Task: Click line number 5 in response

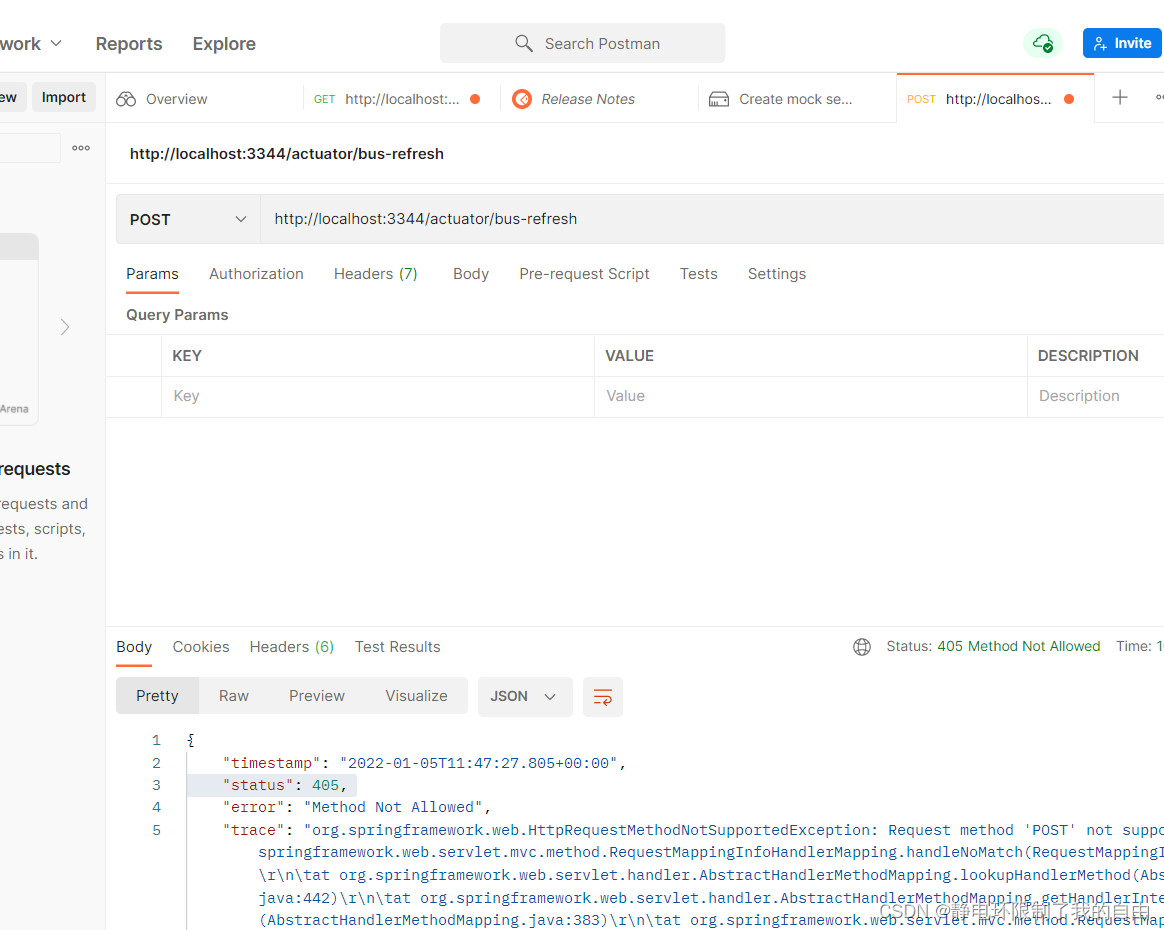Action: point(156,831)
